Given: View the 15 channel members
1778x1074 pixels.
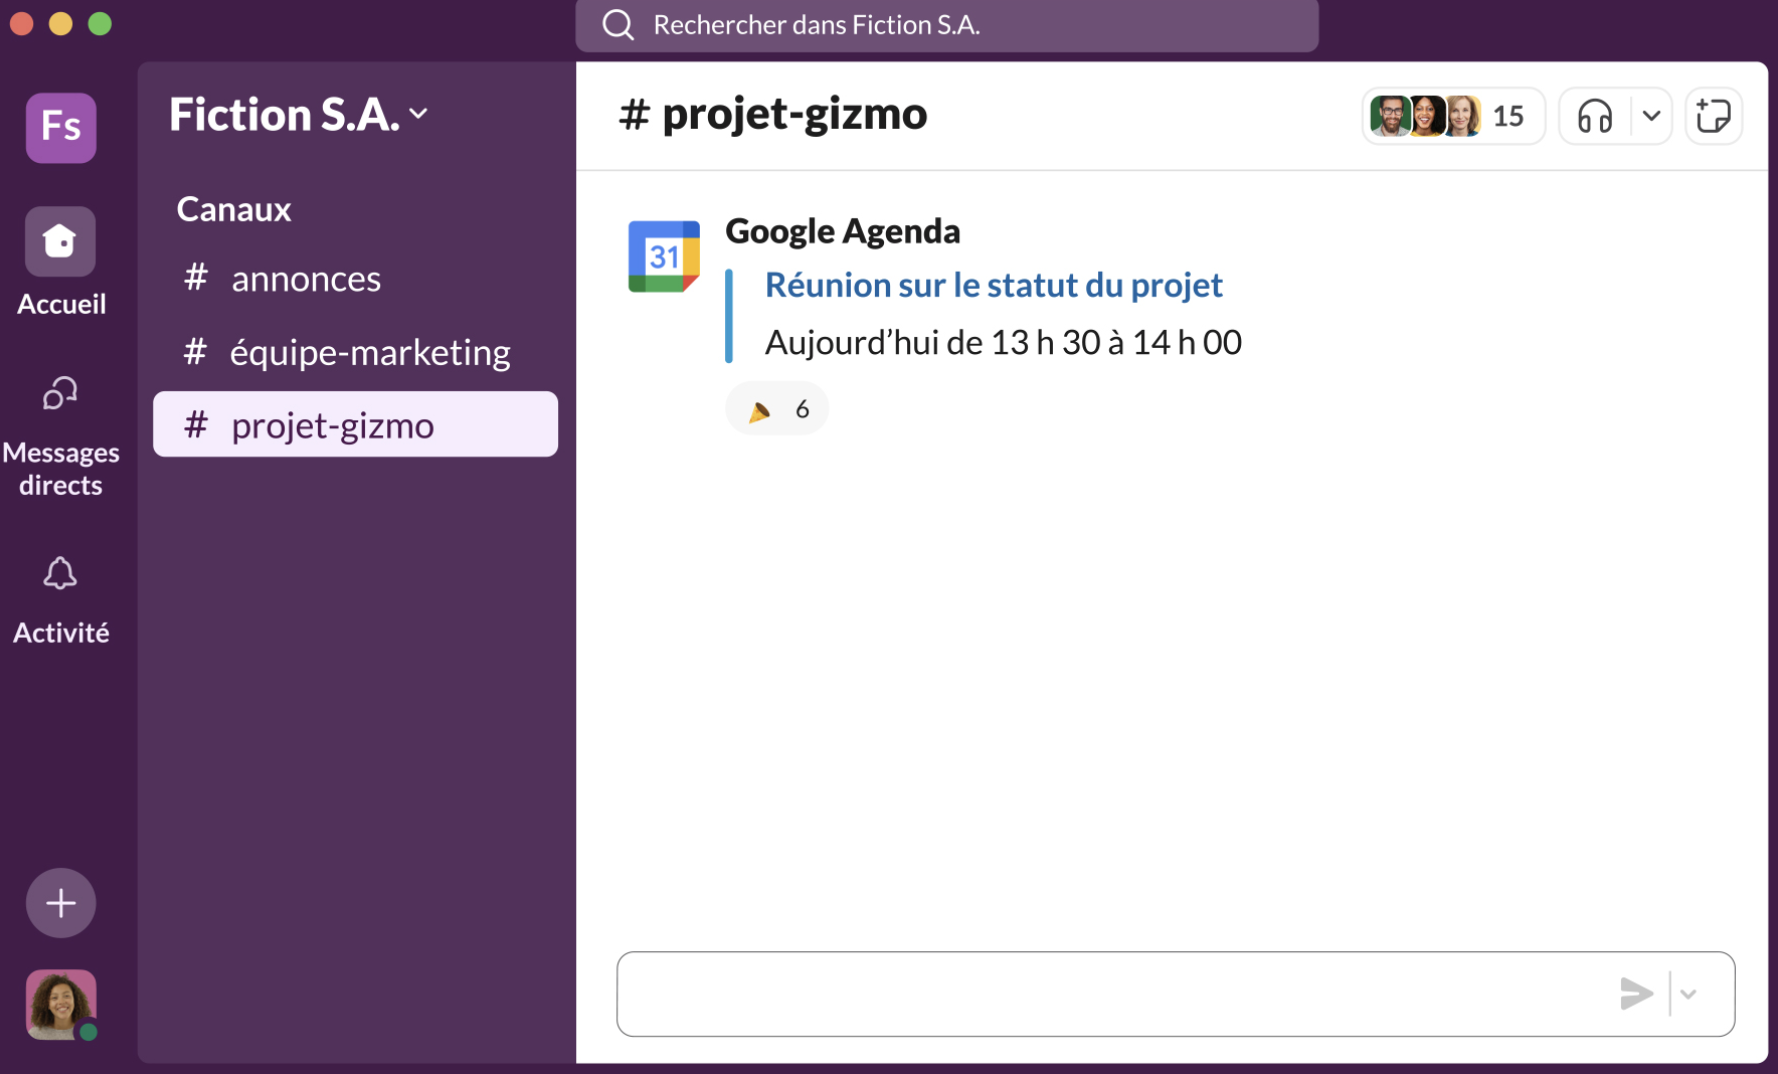Looking at the screenshot, I should click(x=1453, y=116).
